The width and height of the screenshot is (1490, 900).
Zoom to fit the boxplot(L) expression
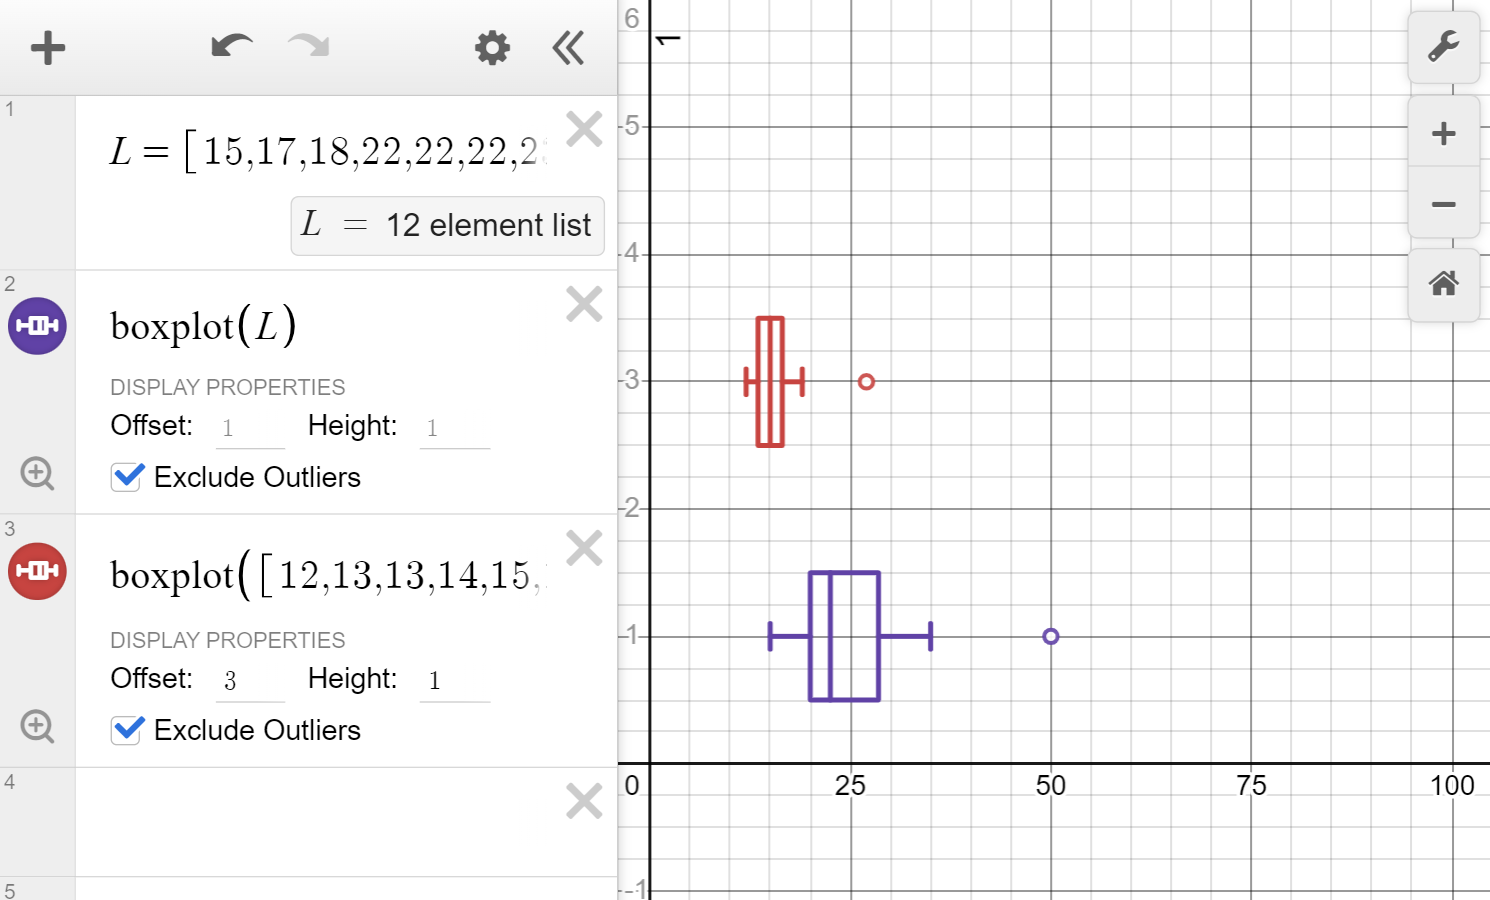point(37,473)
